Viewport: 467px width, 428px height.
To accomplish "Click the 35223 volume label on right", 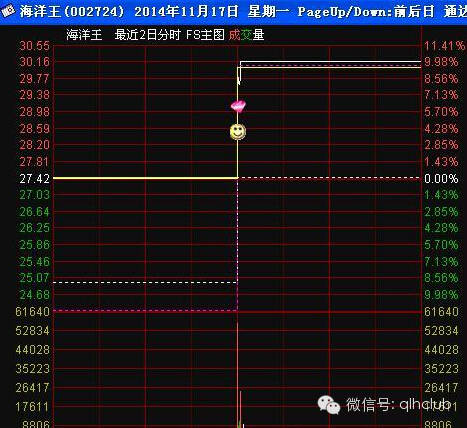I will pos(442,369).
